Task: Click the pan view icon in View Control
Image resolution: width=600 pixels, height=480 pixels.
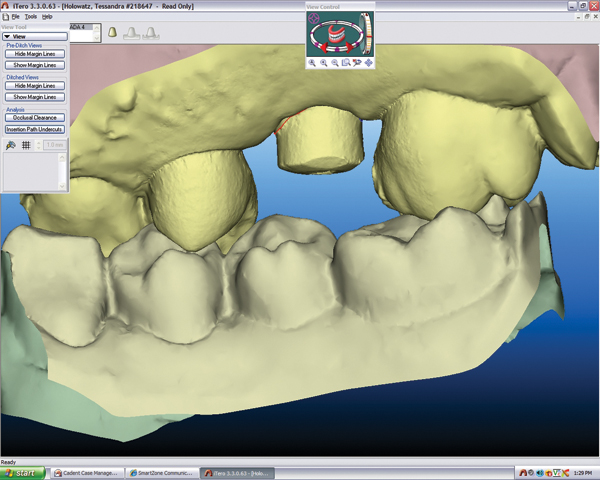Action: (x=369, y=62)
